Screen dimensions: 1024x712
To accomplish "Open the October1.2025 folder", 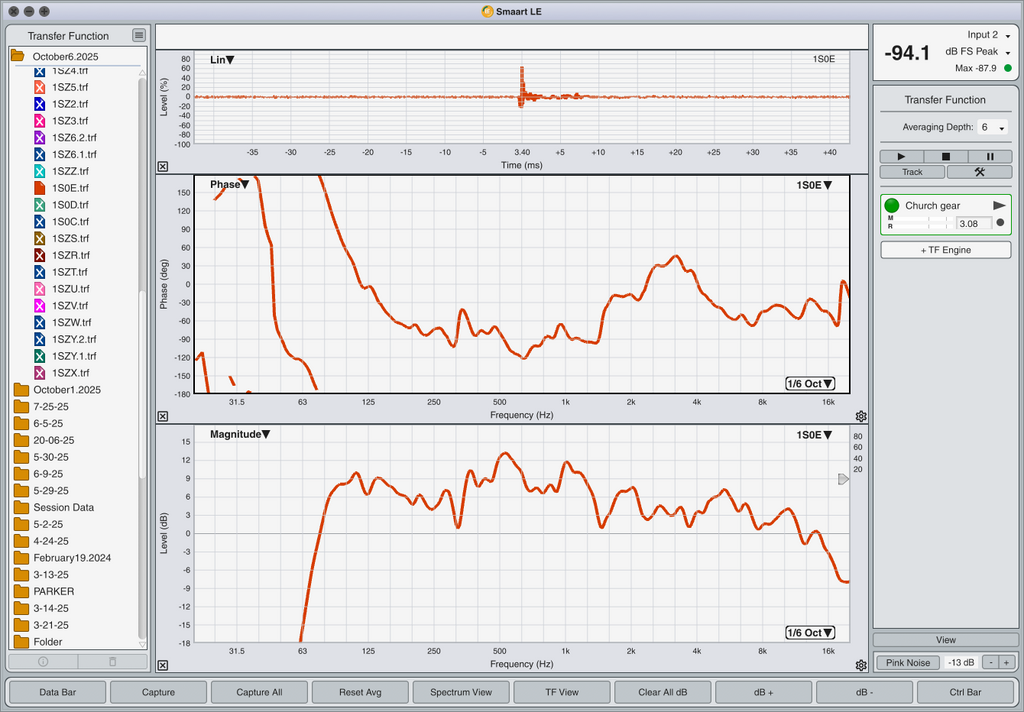I will point(66,389).
